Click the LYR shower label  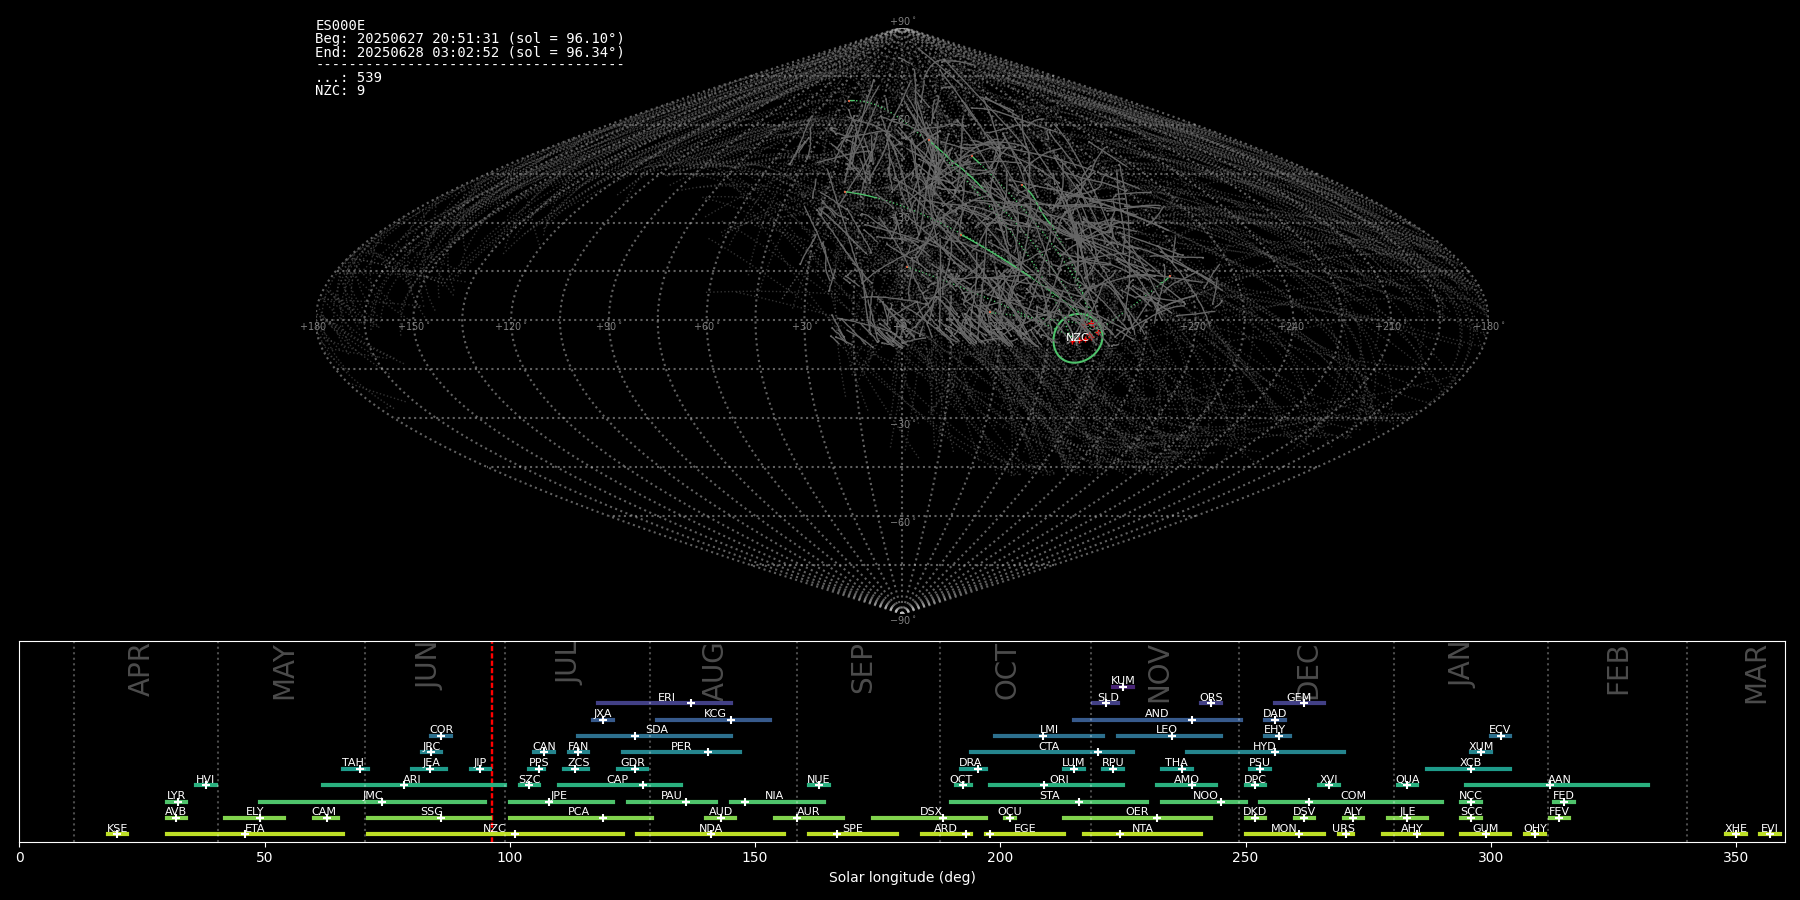tap(176, 796)
